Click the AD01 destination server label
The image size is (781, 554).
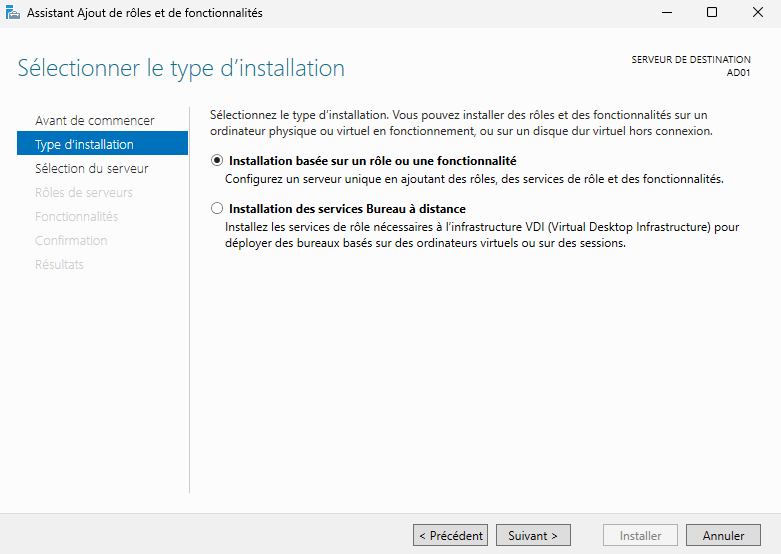pyautogui.click(x=738, y=72)
